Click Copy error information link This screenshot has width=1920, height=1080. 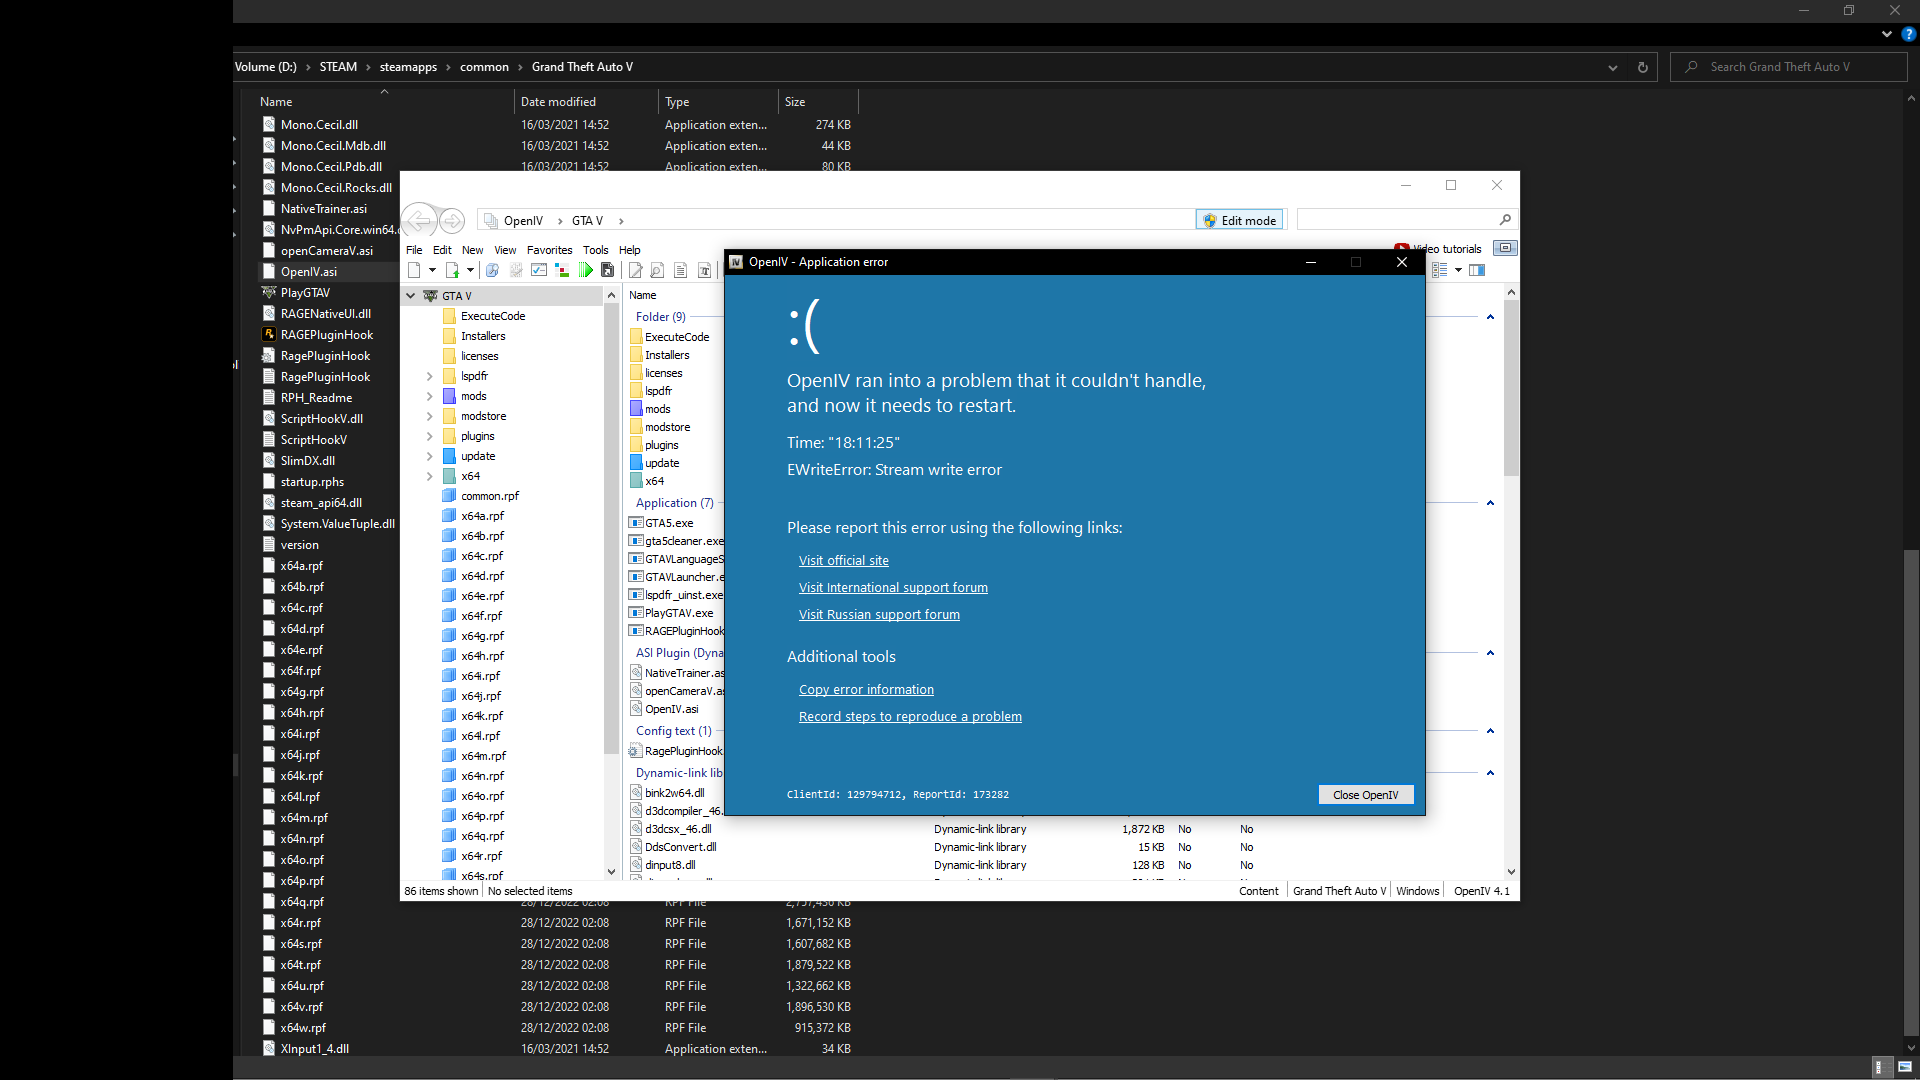coord(866,689)
